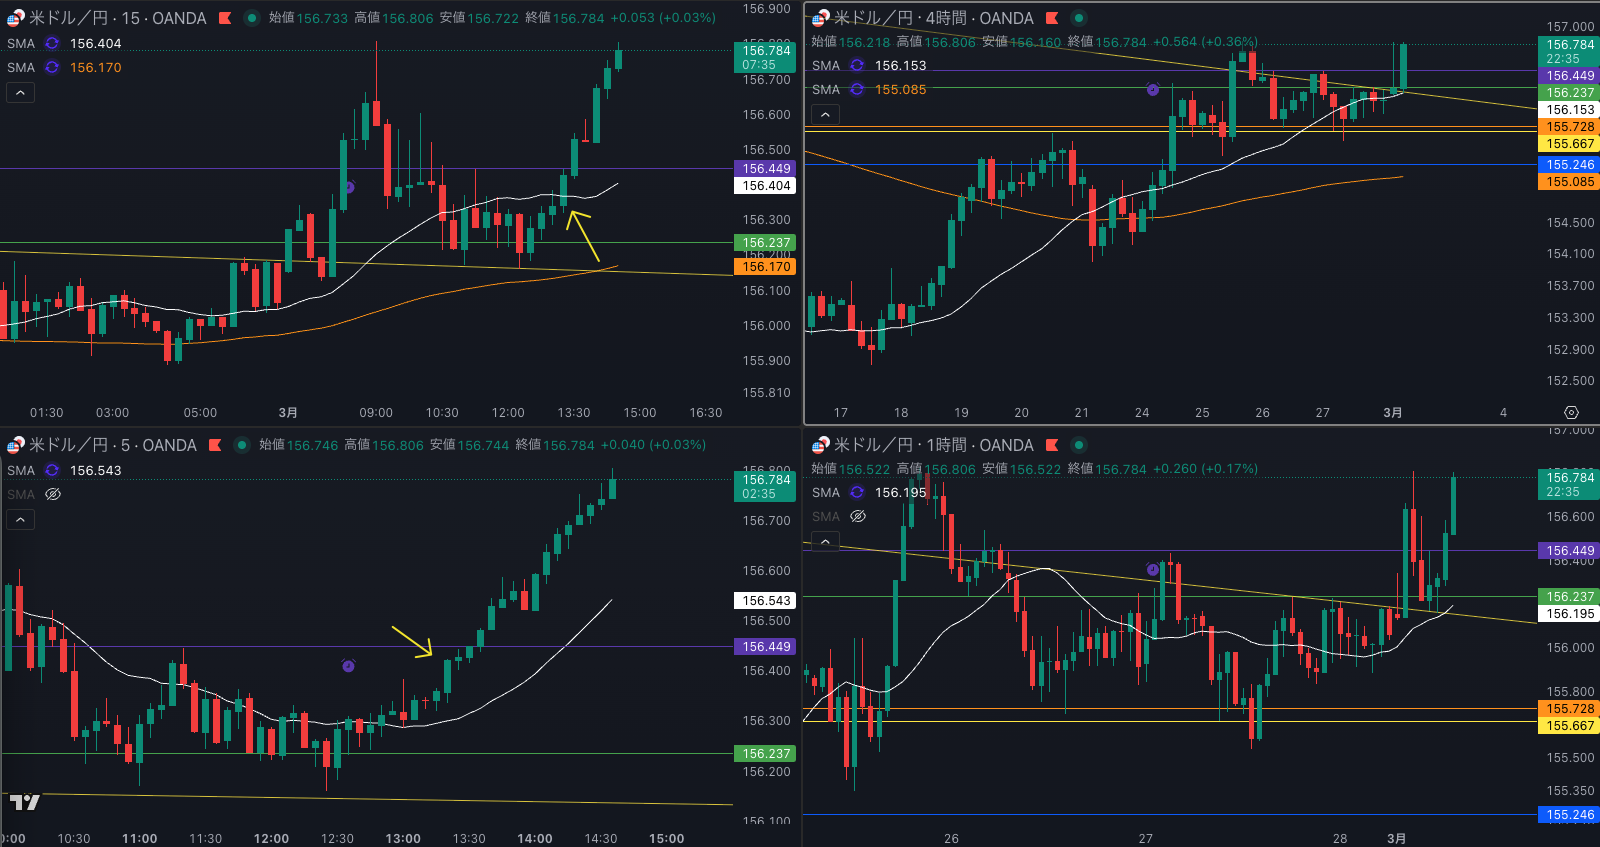Collapse indicator legend on 15-minute chart
Viewport: 1600px width, 847px height.
20,93
